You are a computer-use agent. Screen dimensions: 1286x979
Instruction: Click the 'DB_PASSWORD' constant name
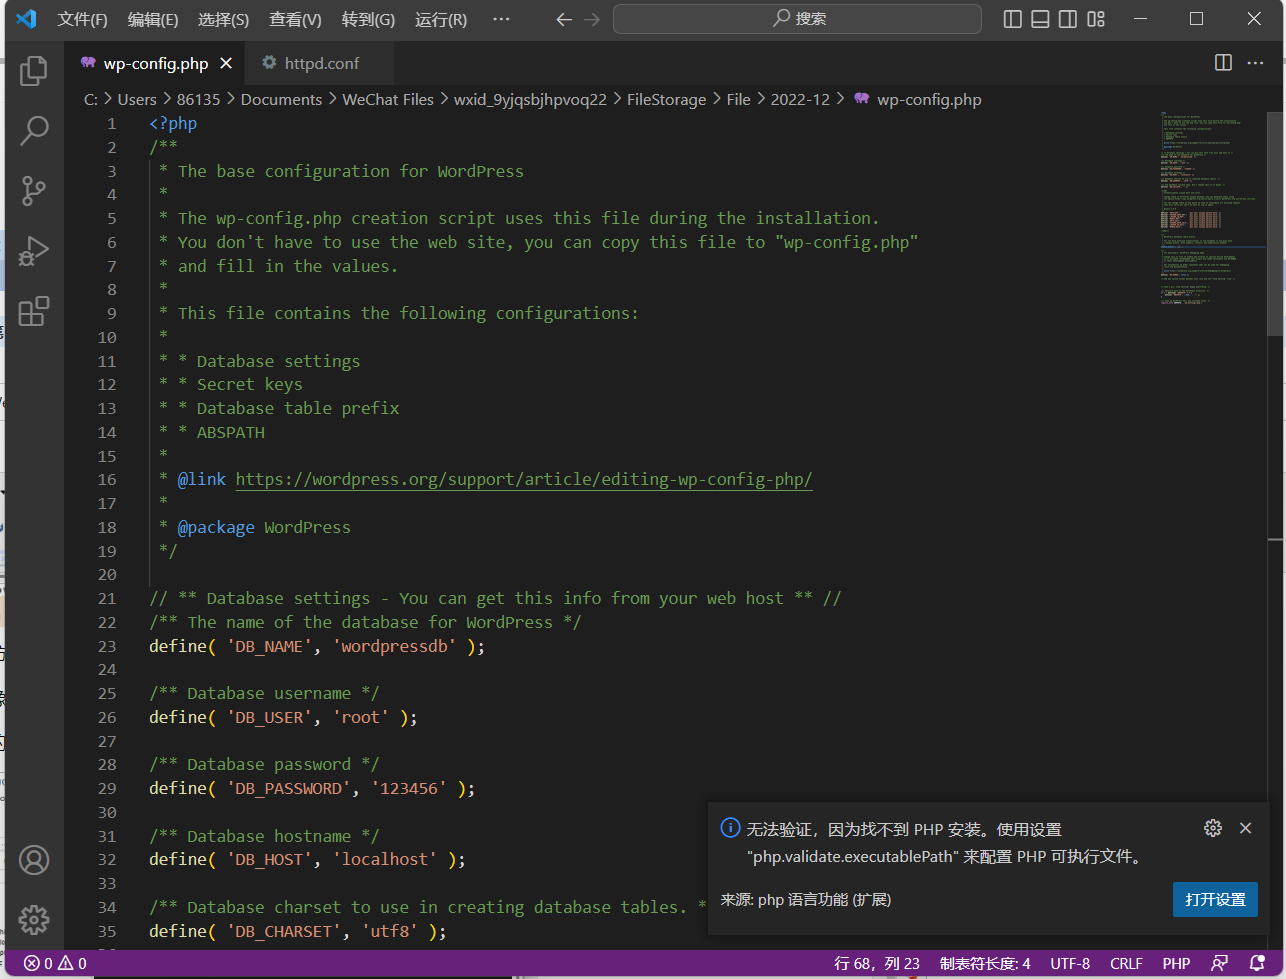pos(289,789)
